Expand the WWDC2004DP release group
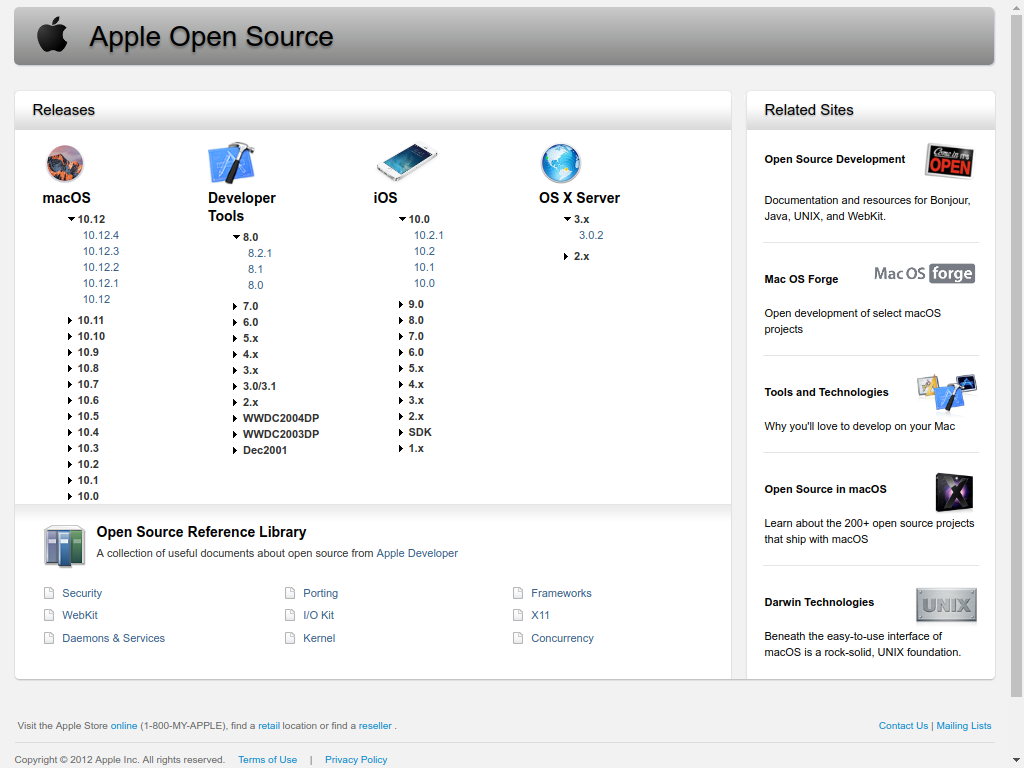This screenshot has height=768, width=1024. (x=235, y=418)
